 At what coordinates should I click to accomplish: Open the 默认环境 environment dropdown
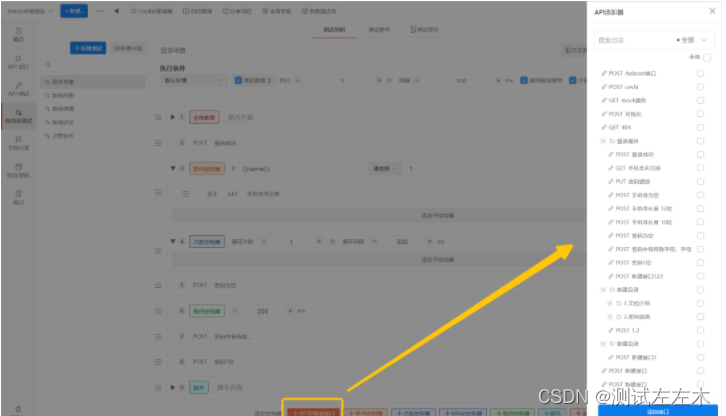pyautogui.click(x=193, y=81)
